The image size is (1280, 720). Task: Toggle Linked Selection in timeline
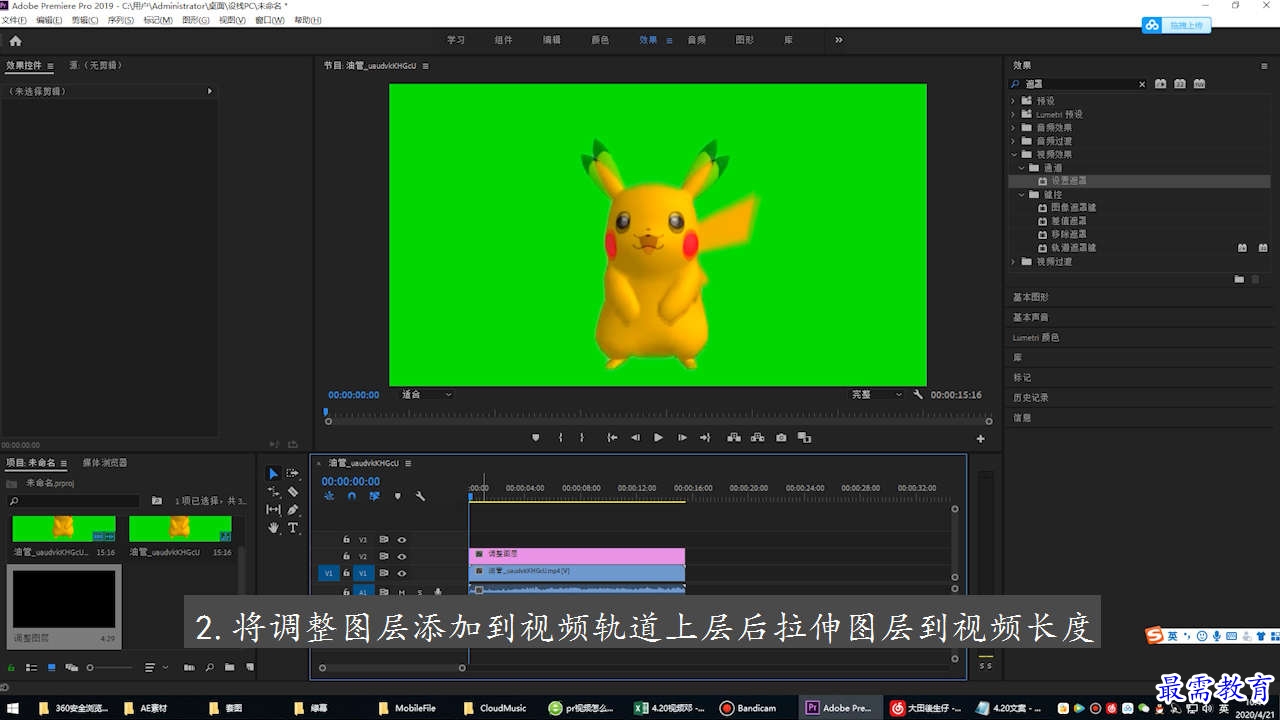(374, 496)
